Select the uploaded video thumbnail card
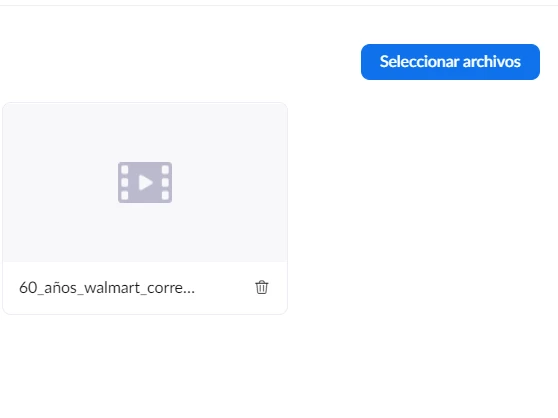Image resolution: width=558 pixels, height=418 pixels. point(145,208)
